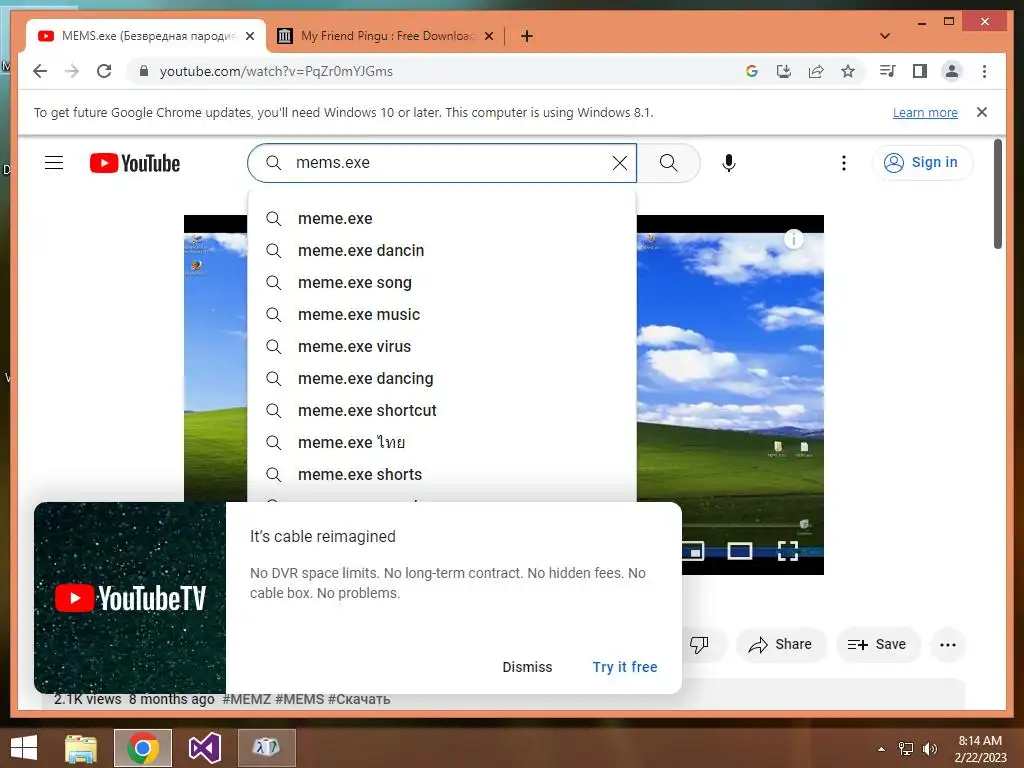Search with your voice microphone
Image resolution: width=1024 pixels, height=768 pixels.
pyautogui.click(x=729, y=163)
